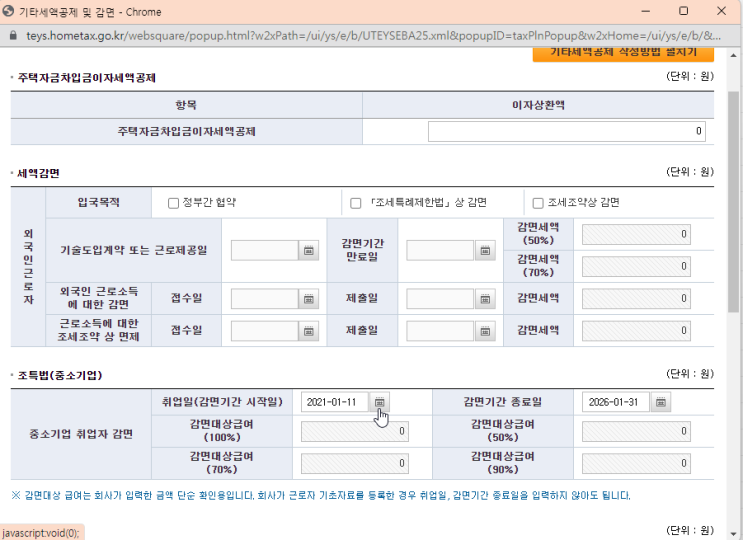Check the 「조세특례제한법」상 감면 checkbox
743x540 pixels.
[355, 203]
